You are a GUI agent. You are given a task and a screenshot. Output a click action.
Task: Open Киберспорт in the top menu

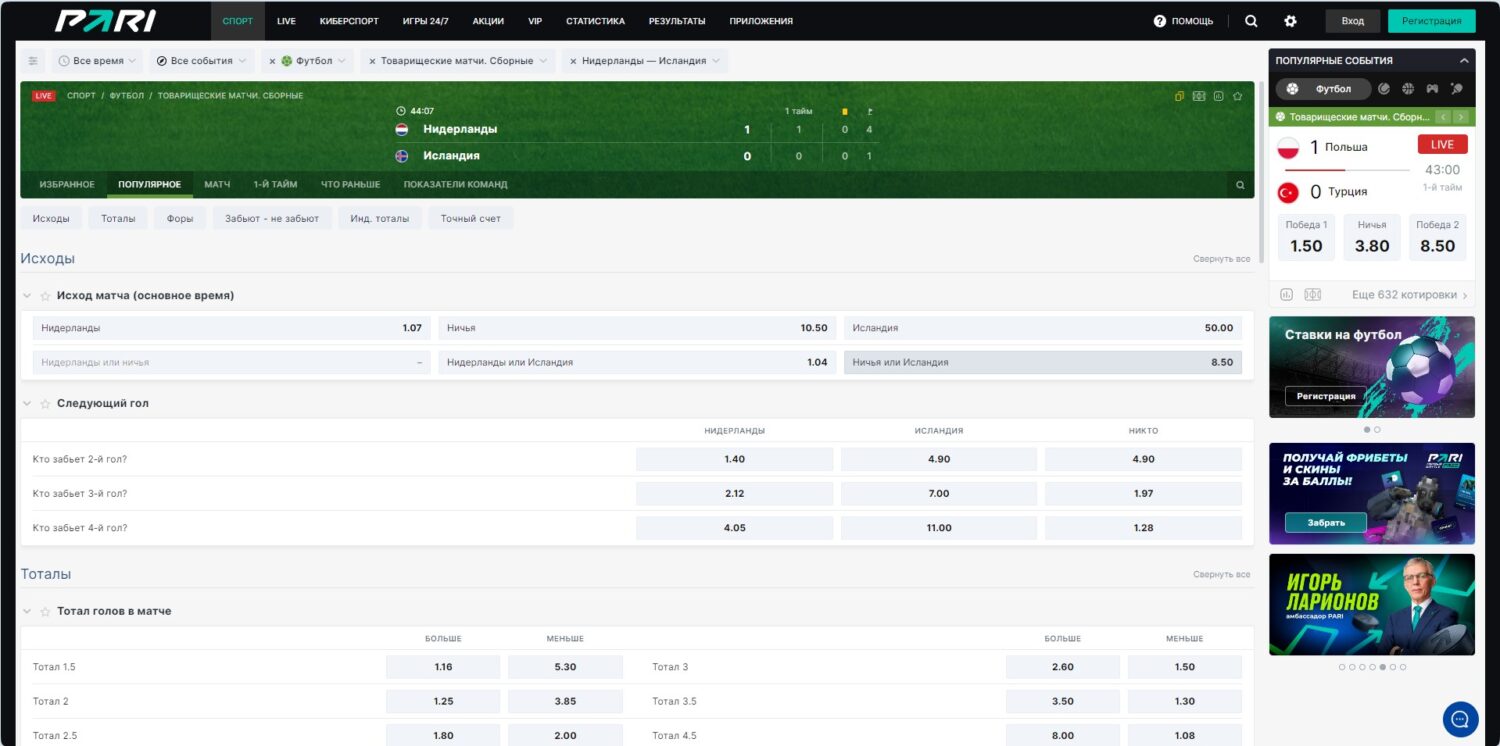pos(349,21)
